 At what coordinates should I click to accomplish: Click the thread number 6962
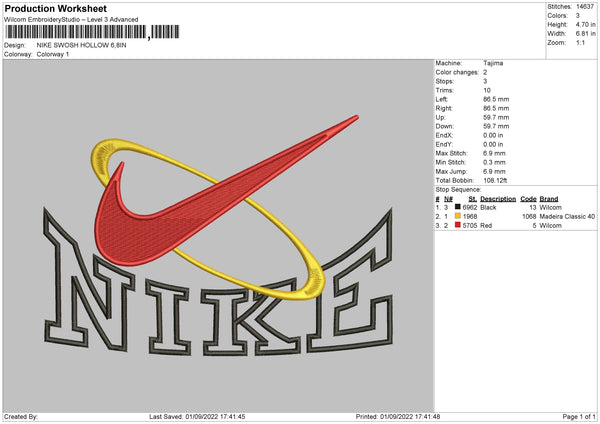point(470,207)
